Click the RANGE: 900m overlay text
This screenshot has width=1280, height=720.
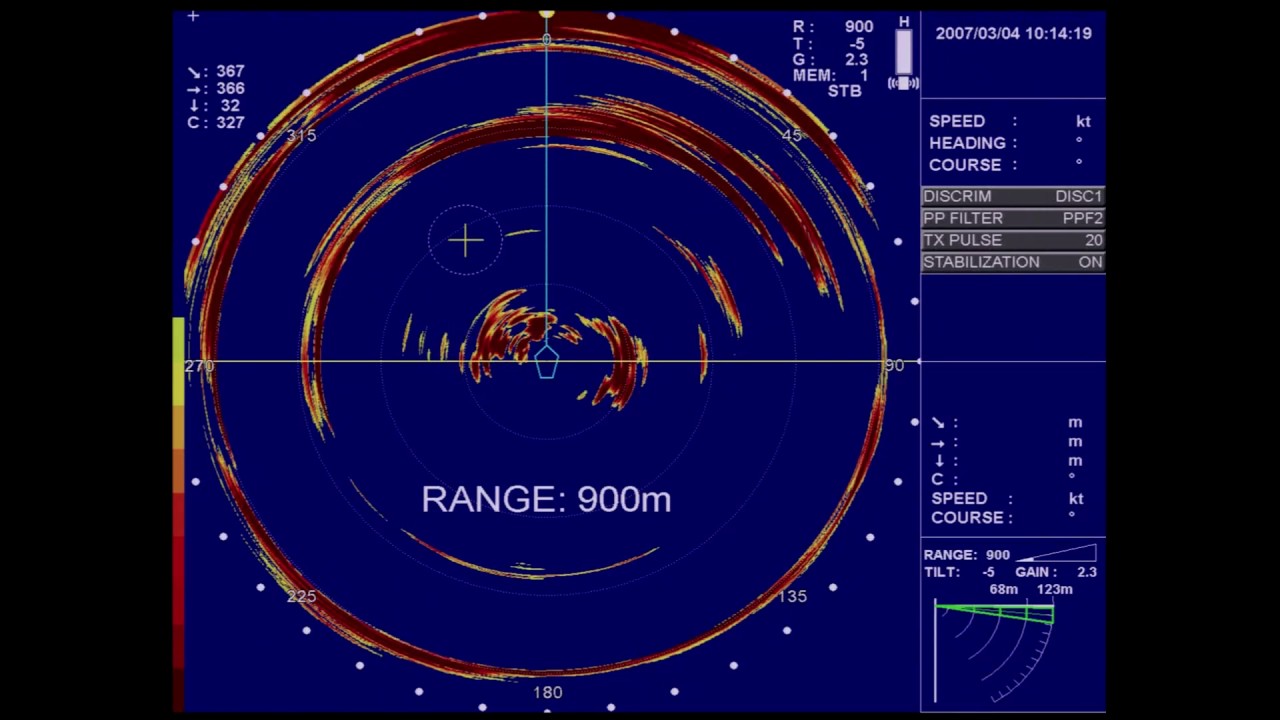point(546,499)
